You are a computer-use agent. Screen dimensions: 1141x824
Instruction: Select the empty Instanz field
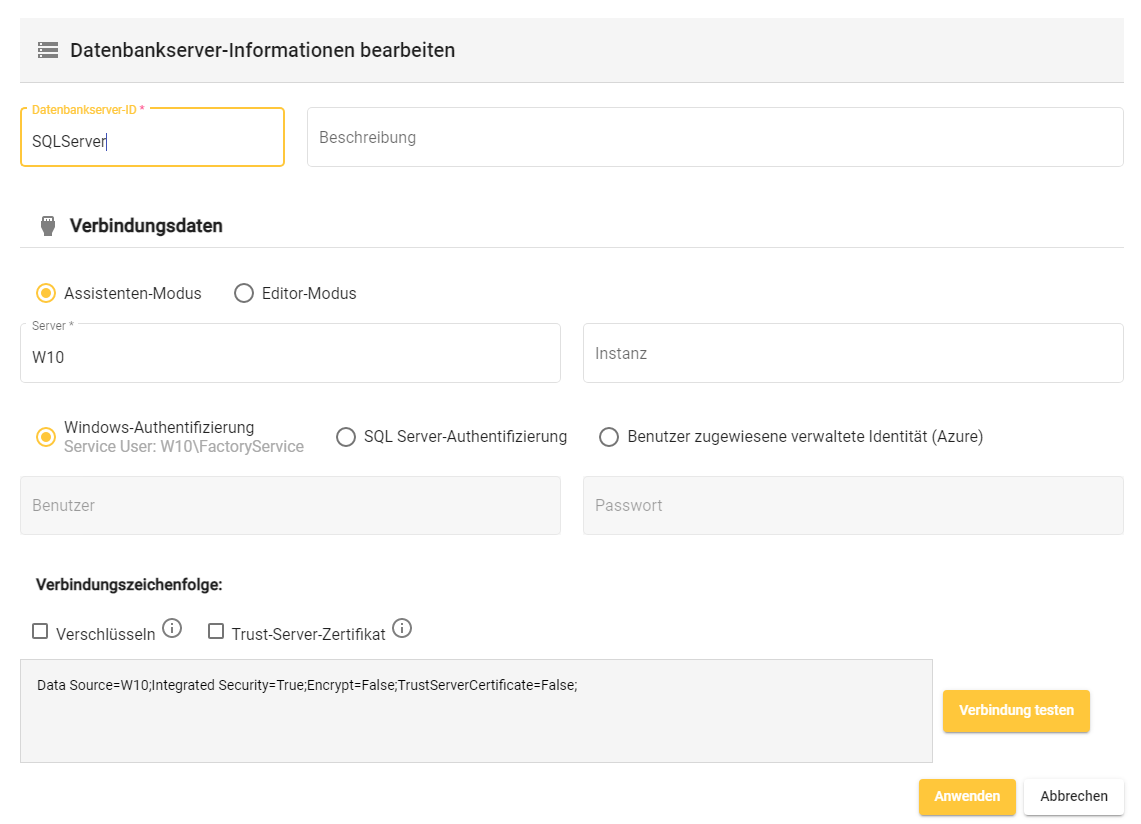pyautogui.click(x=853, y=352)
